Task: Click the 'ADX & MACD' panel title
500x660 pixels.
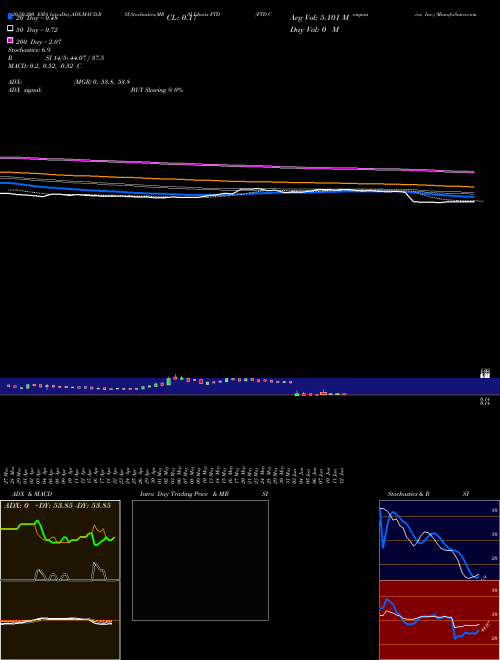Action: point(32,494)
